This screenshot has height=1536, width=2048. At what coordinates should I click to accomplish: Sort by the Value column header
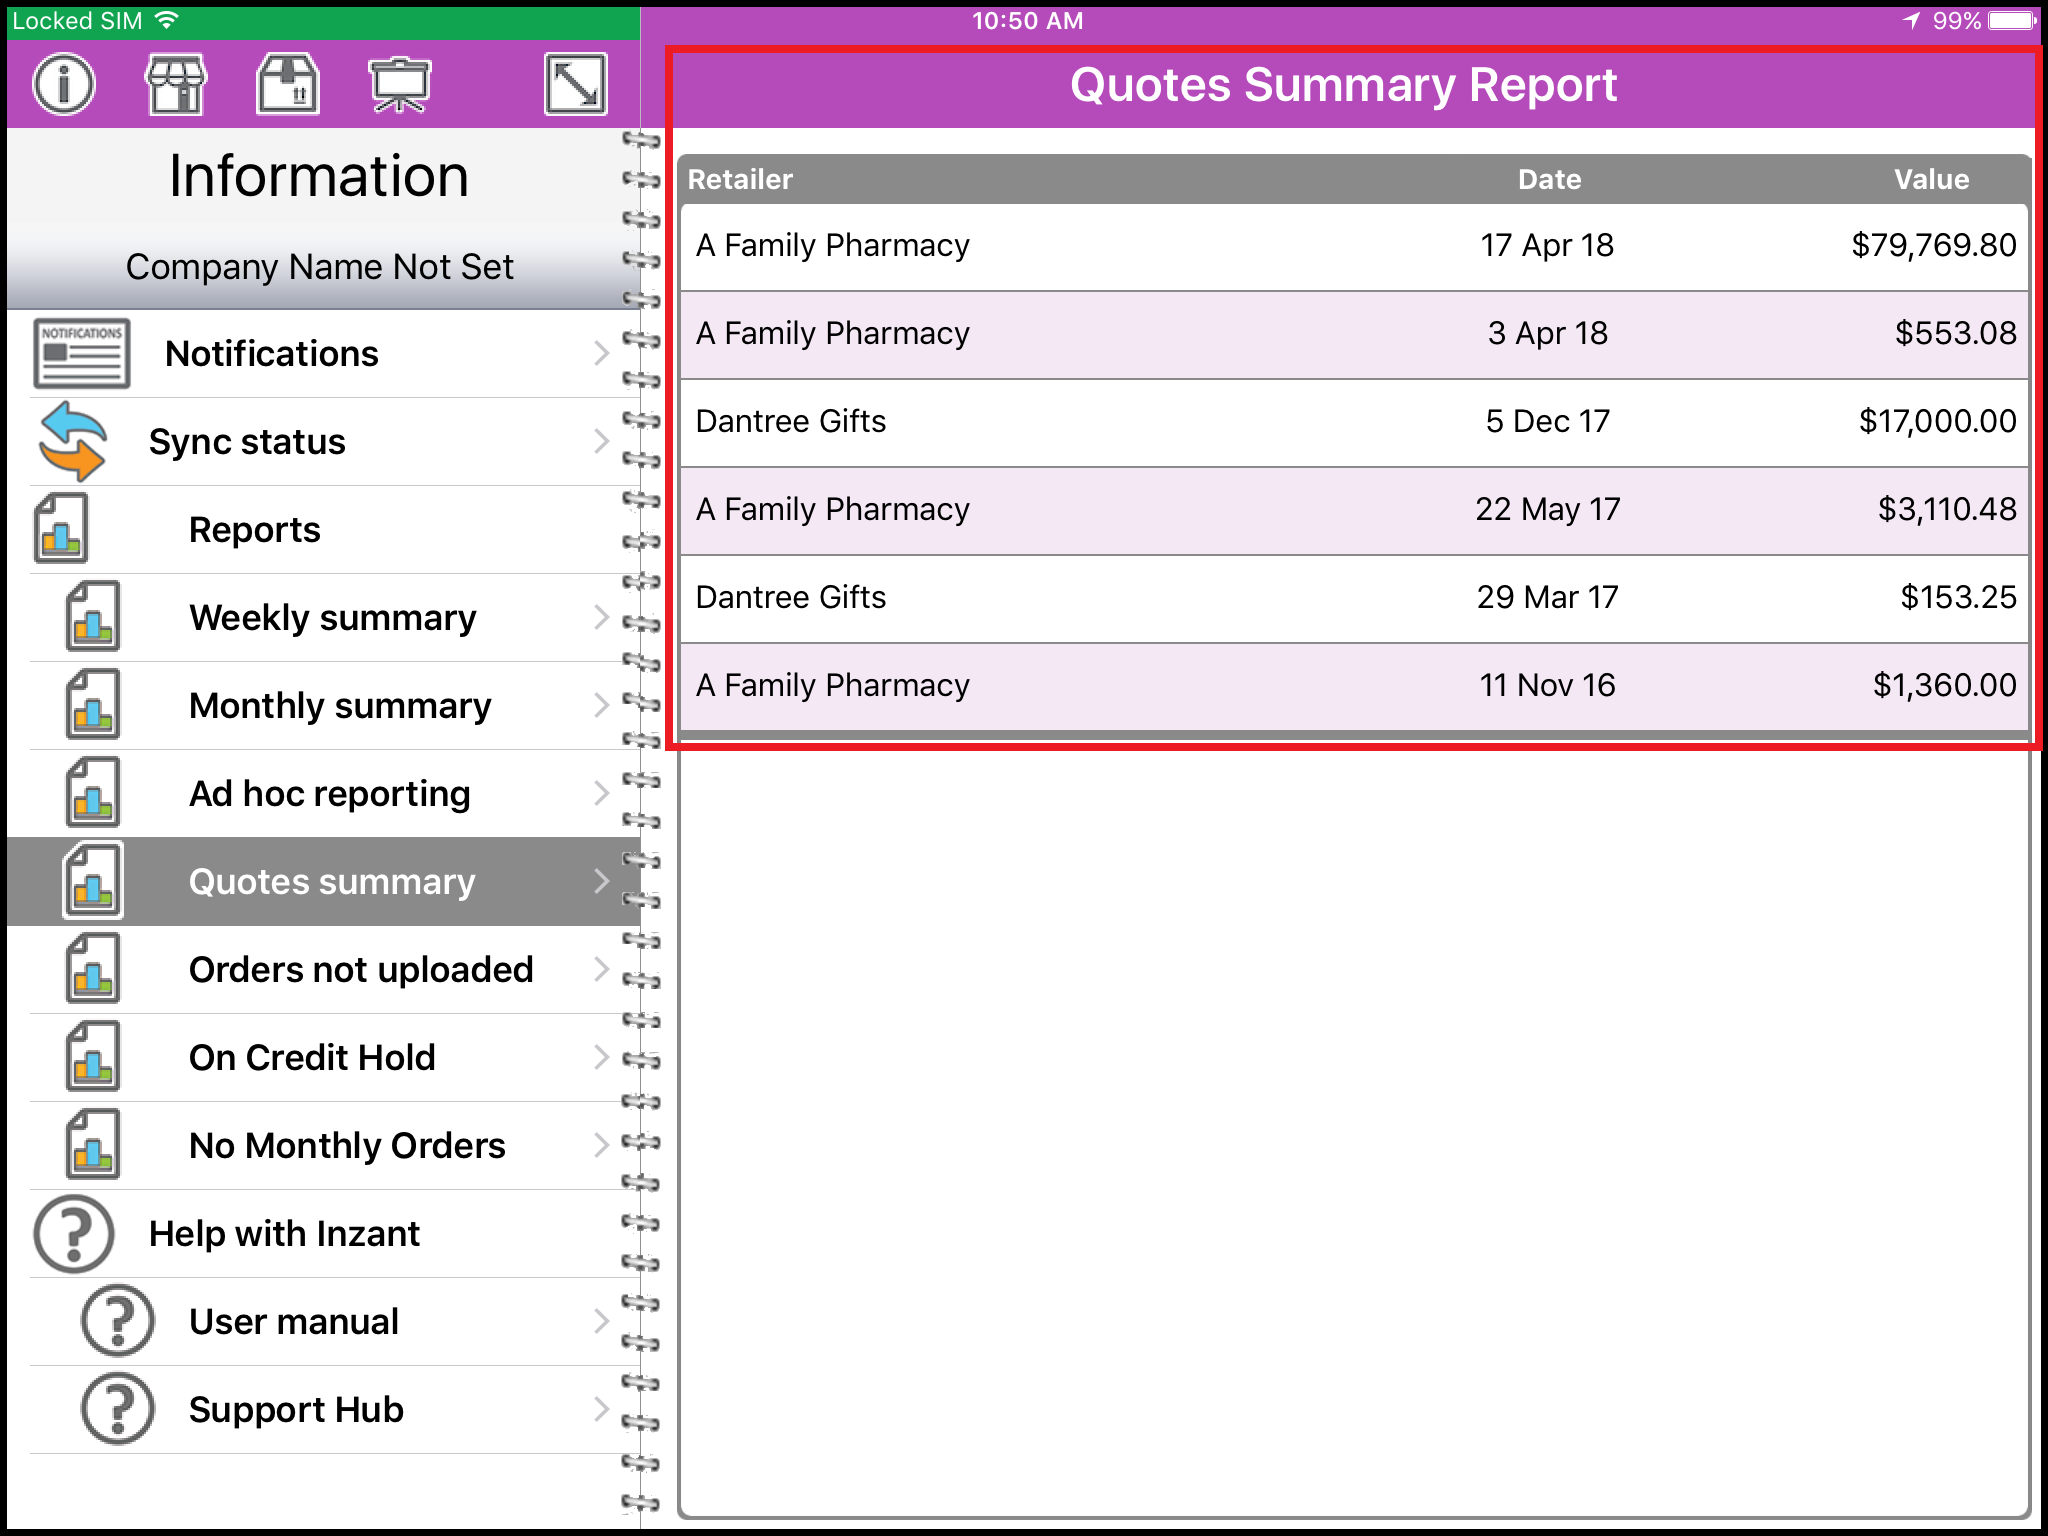pos(1930,179)
